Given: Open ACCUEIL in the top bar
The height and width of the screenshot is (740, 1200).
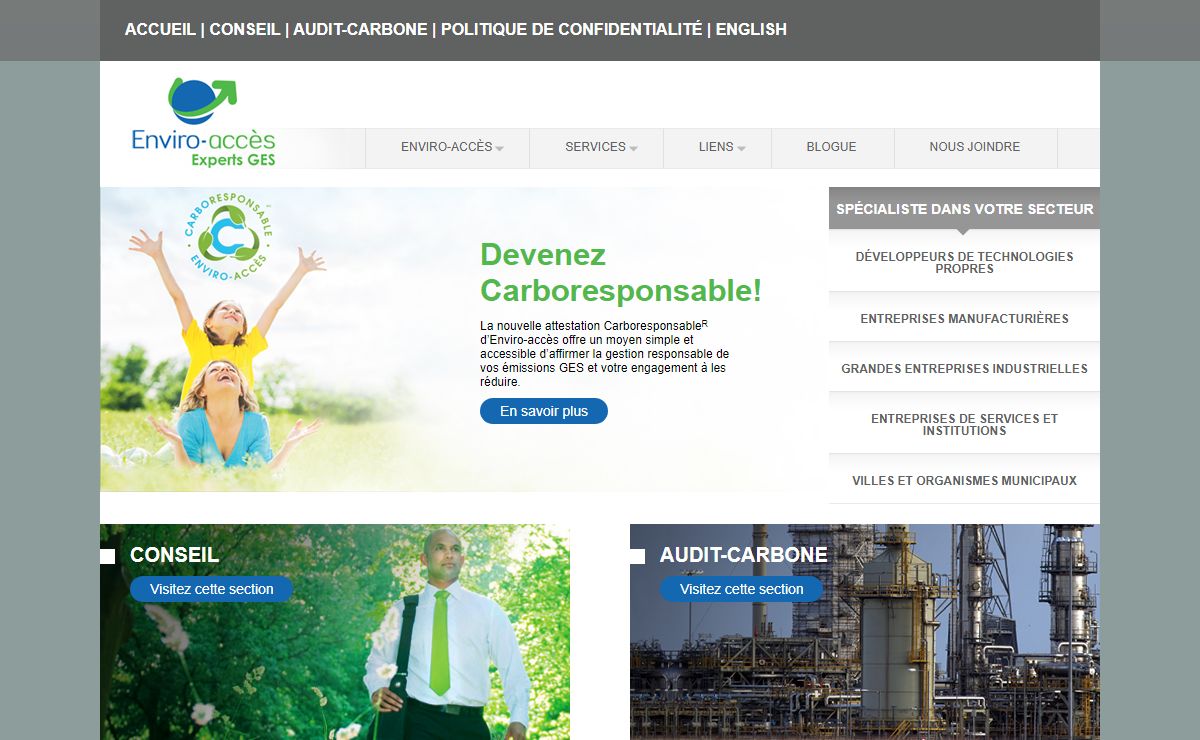Looking at the screenshot, I should click(x=160, y=29).
